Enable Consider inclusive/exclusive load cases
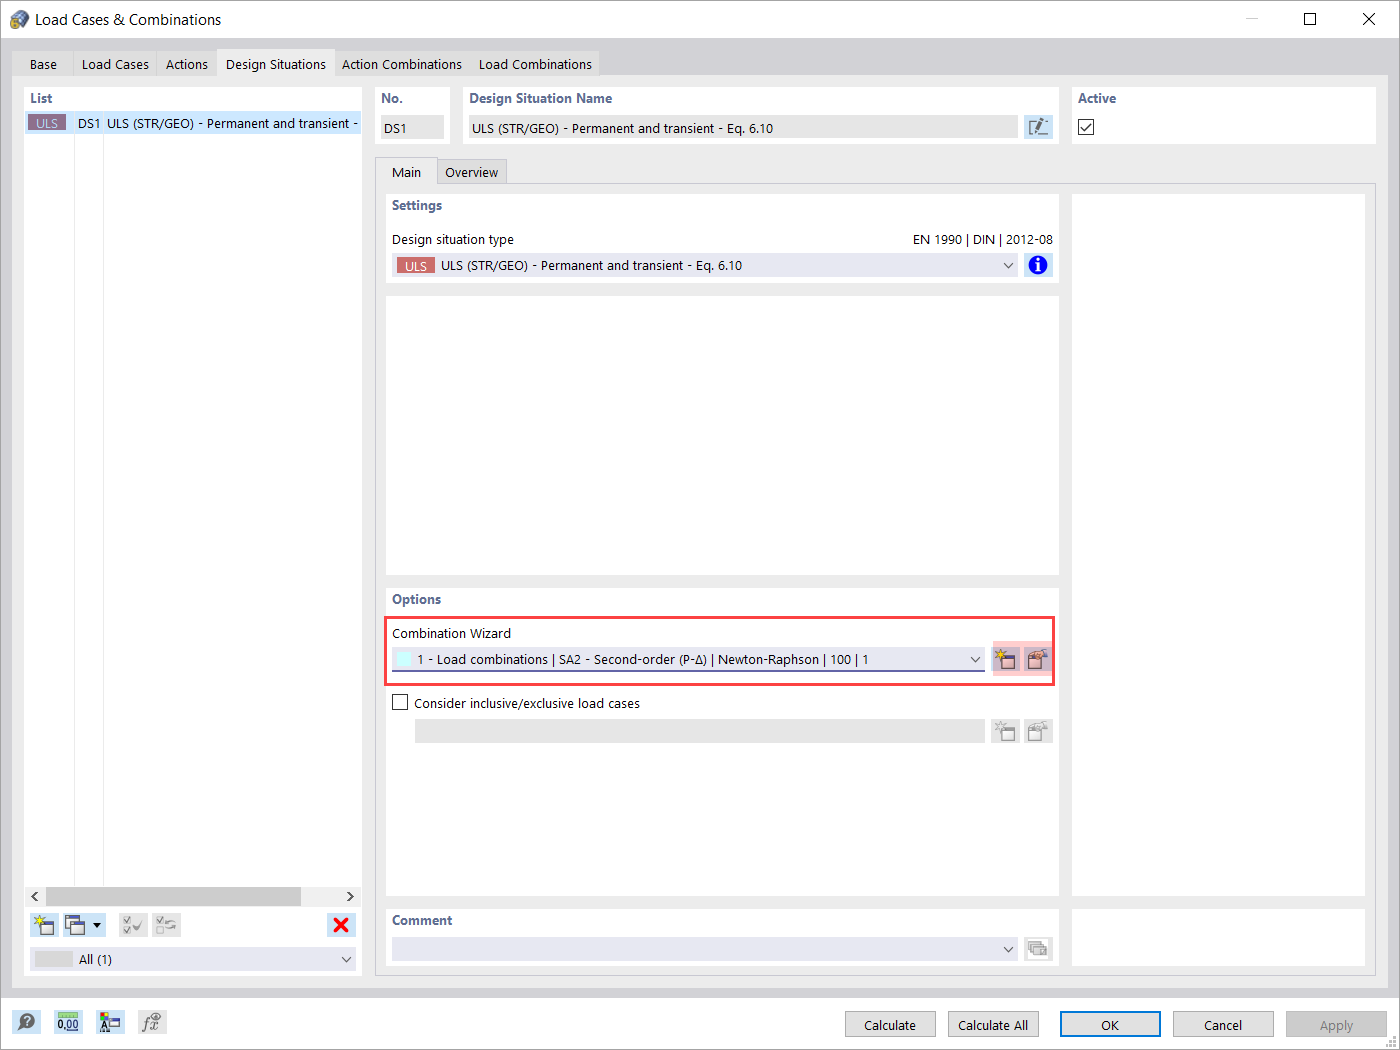The width and height of the screenshot is (1400, 1050). click(x=400, y=703)
